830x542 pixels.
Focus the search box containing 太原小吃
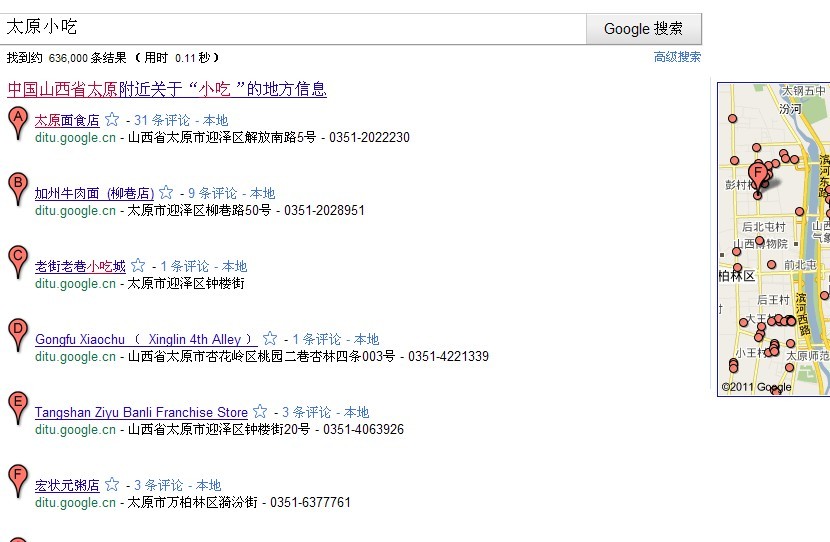point(293,29)
